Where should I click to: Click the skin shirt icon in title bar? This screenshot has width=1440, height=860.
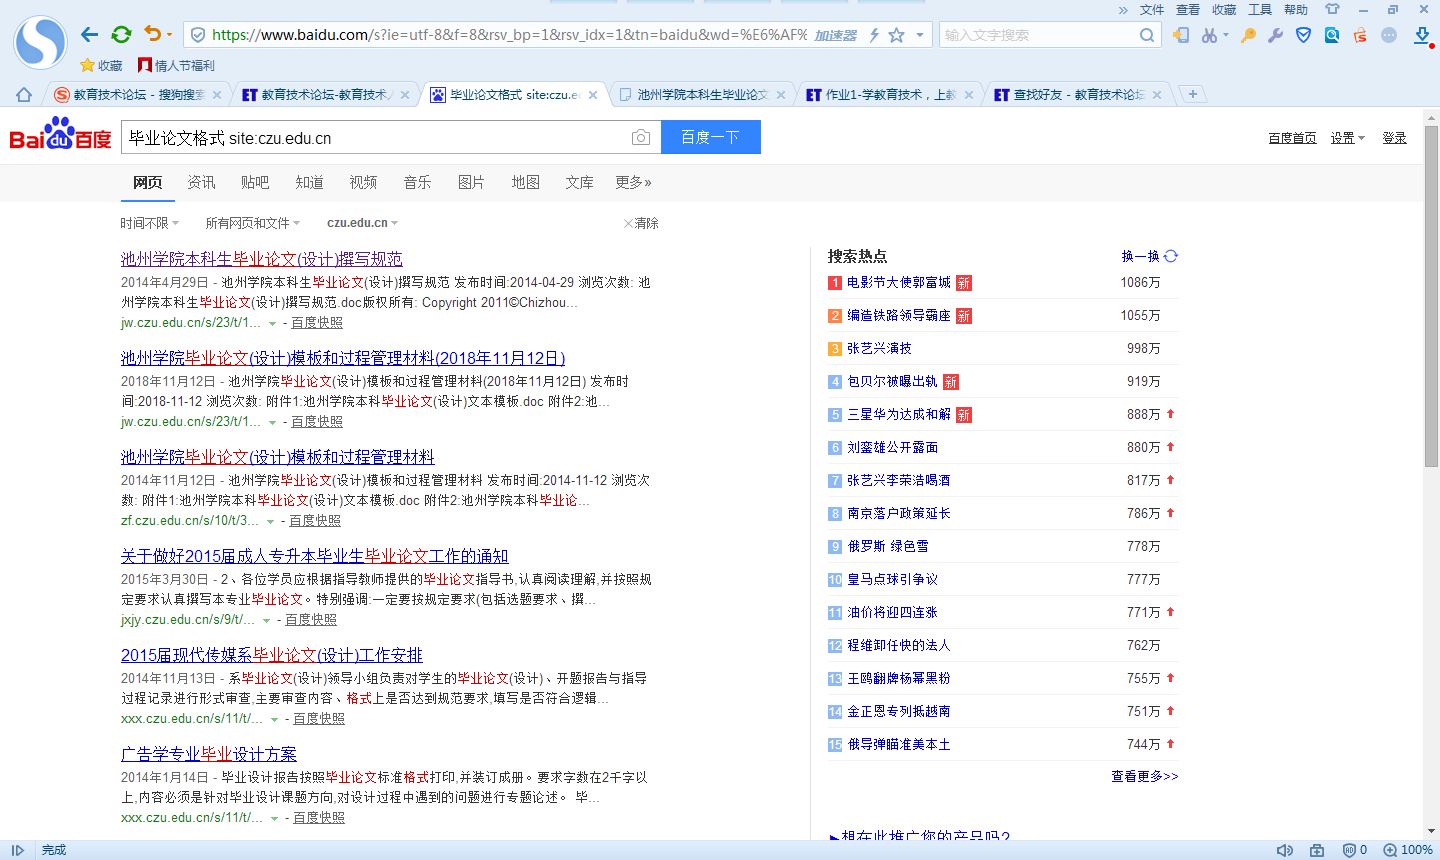(x=1332, y=9)
